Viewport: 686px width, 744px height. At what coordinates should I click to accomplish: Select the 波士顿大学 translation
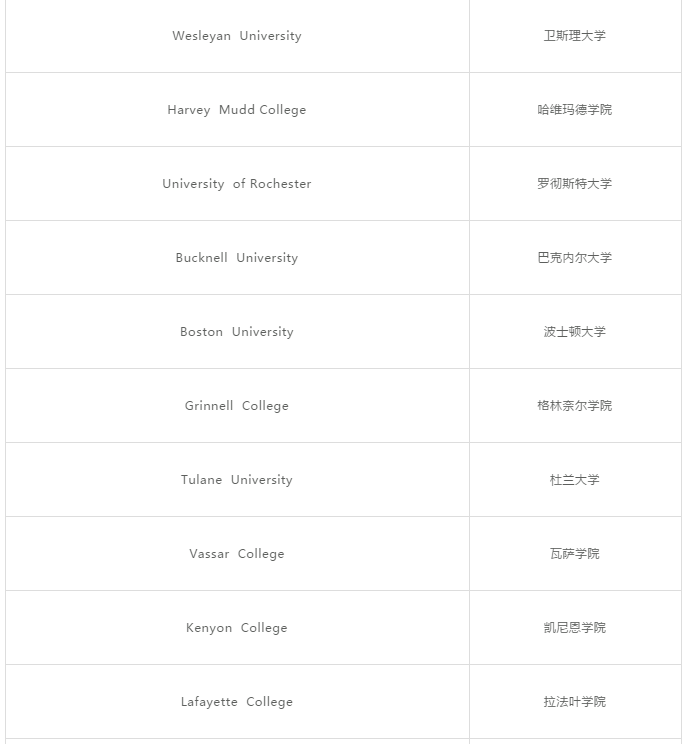click(575, 332)
